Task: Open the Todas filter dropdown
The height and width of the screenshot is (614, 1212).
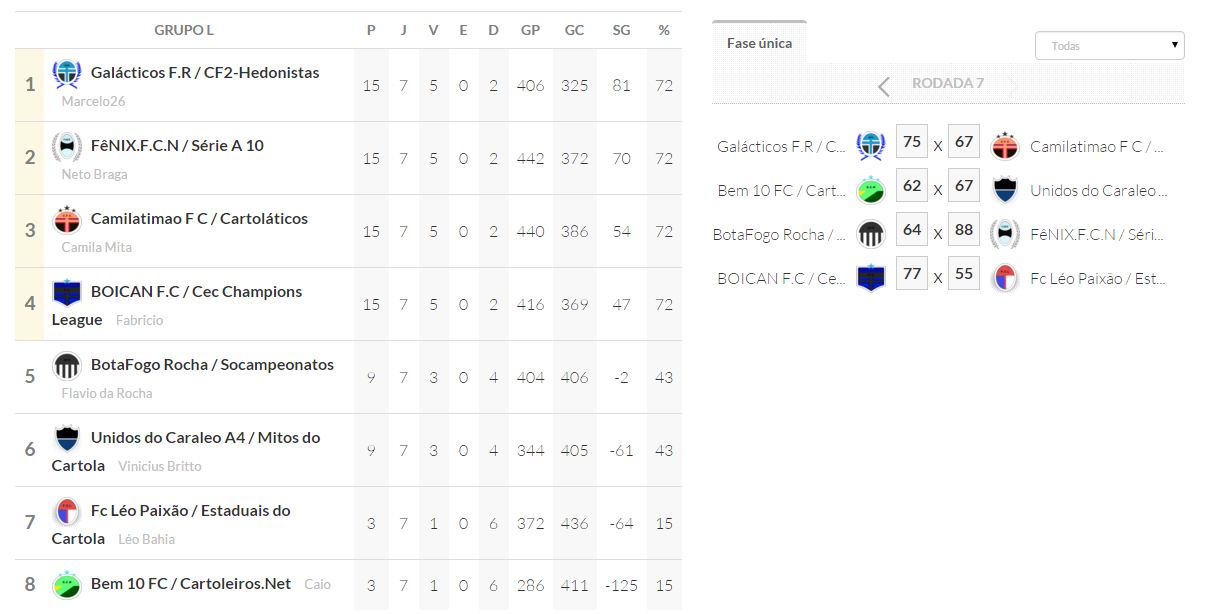Action: [1109, 46]
